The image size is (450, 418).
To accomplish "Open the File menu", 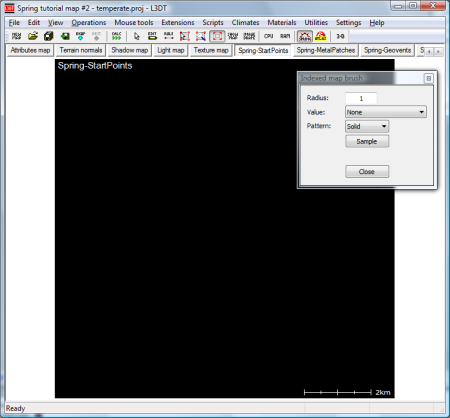I will click(x=14, y=23).
